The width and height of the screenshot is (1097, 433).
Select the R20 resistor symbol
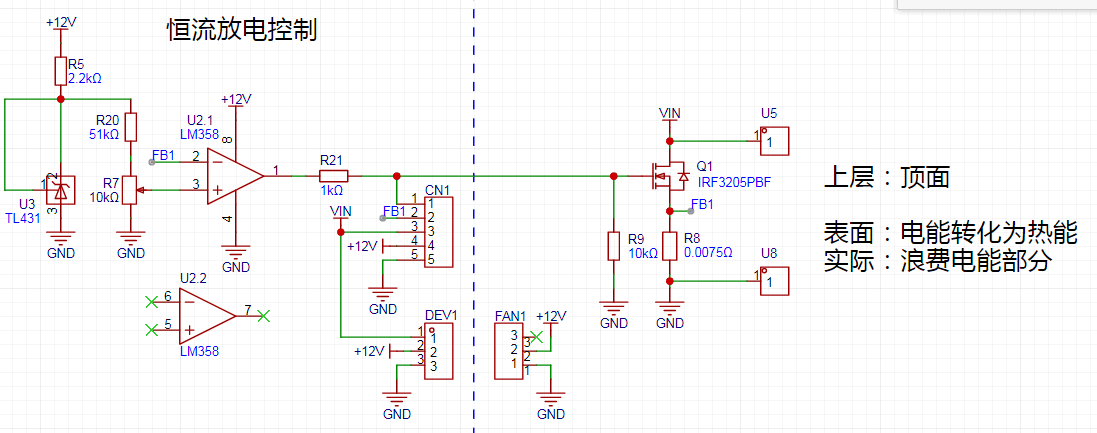click(x=130, y=127)
